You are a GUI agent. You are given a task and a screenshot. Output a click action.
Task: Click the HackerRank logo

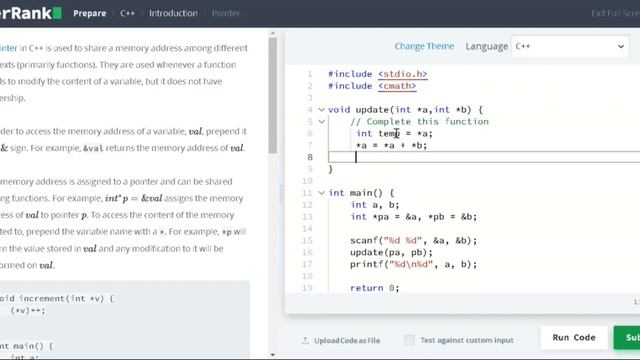[31, 13]
